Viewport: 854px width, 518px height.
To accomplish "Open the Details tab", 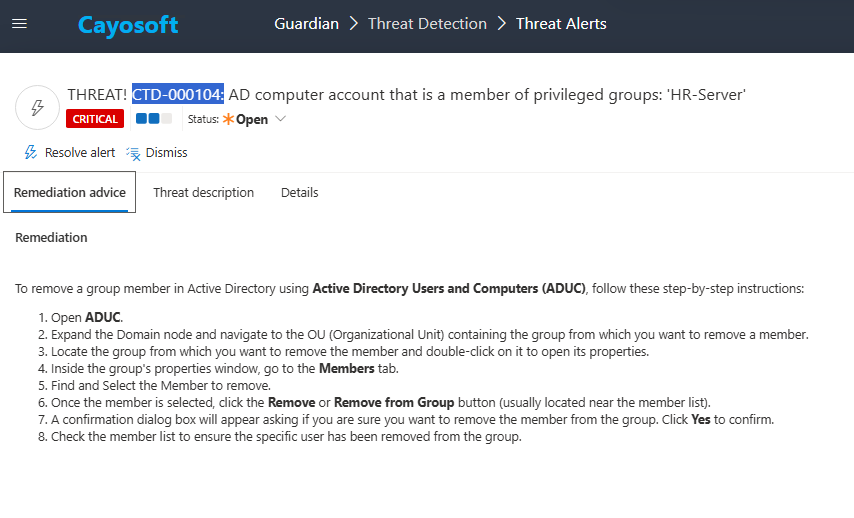I will pyautogui.click(x=299, y=193).
